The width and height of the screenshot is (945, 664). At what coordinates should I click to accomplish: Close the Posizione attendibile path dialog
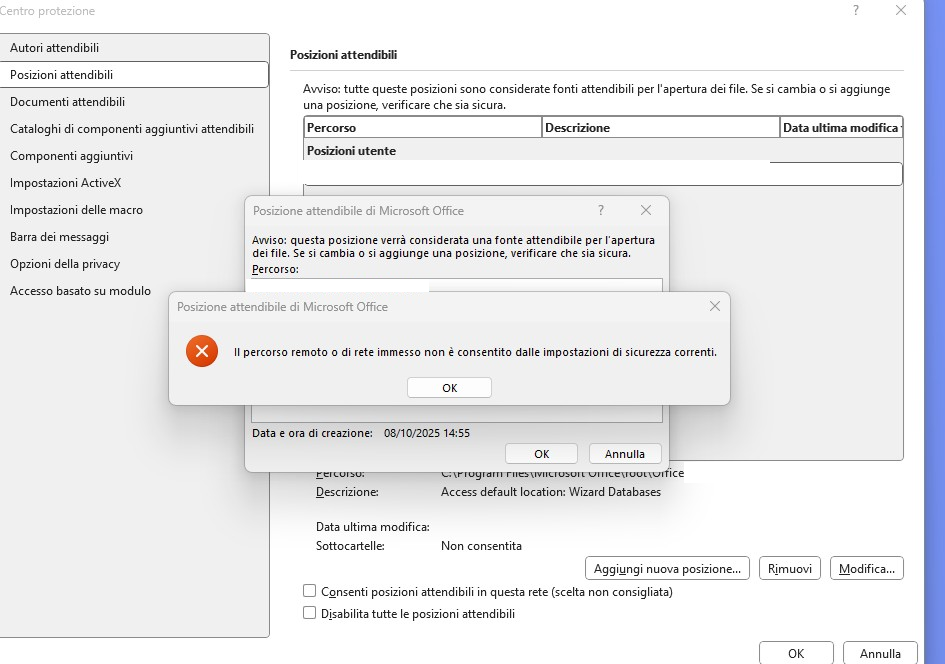[x=645, y=210]
